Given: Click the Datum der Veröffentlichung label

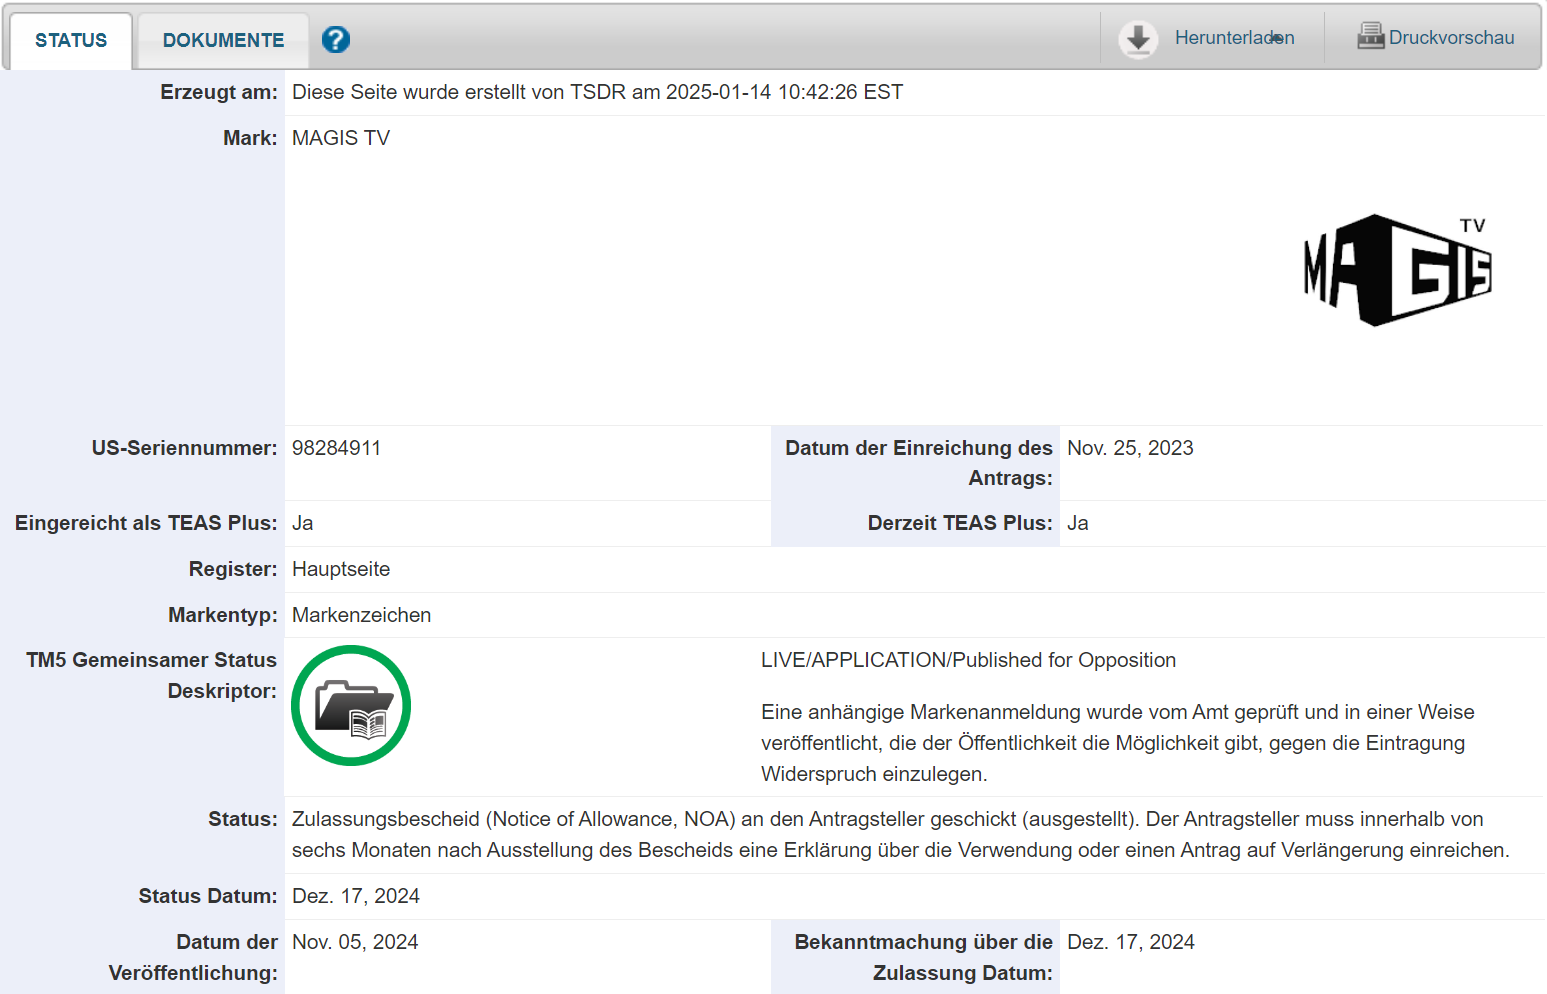Looking at the screenshot, I should pos(193,957).
